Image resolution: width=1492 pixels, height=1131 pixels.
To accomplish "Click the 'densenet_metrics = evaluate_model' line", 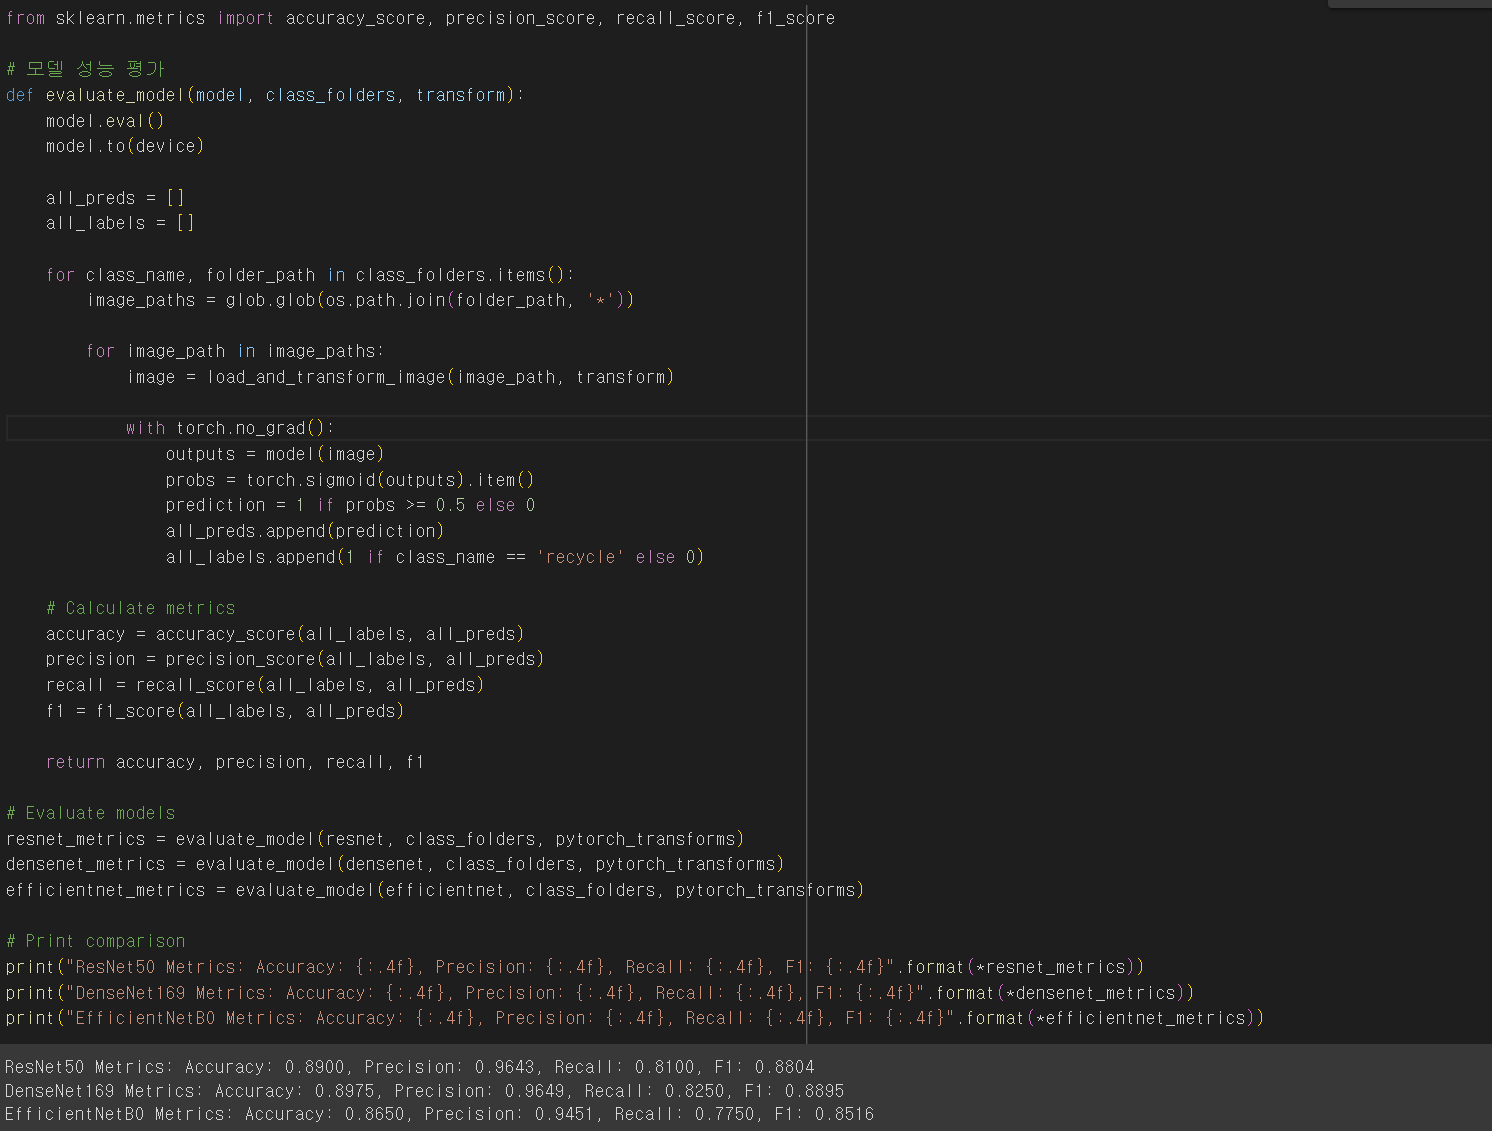I will pos(395,864).
